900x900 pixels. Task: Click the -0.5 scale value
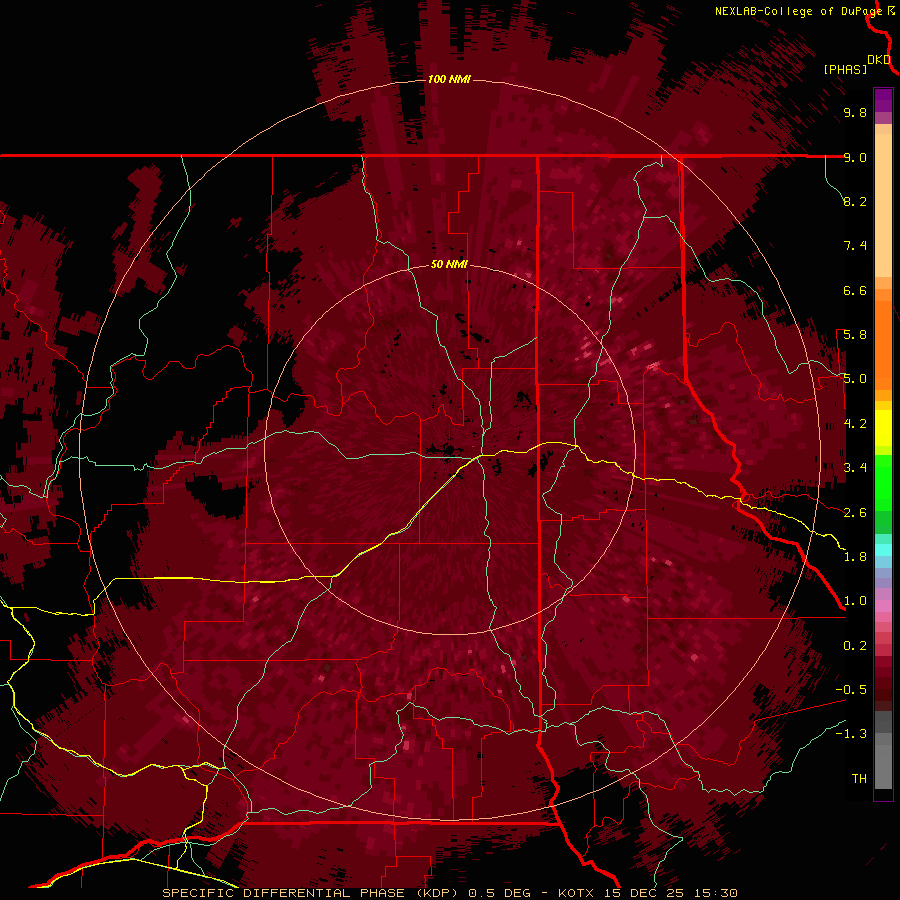851,690
